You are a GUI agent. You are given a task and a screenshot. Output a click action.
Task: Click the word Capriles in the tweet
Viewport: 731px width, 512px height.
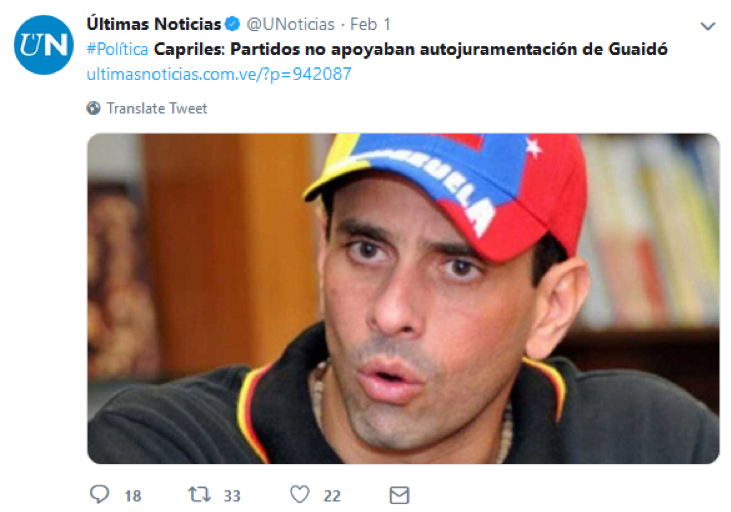click(190, 49)
